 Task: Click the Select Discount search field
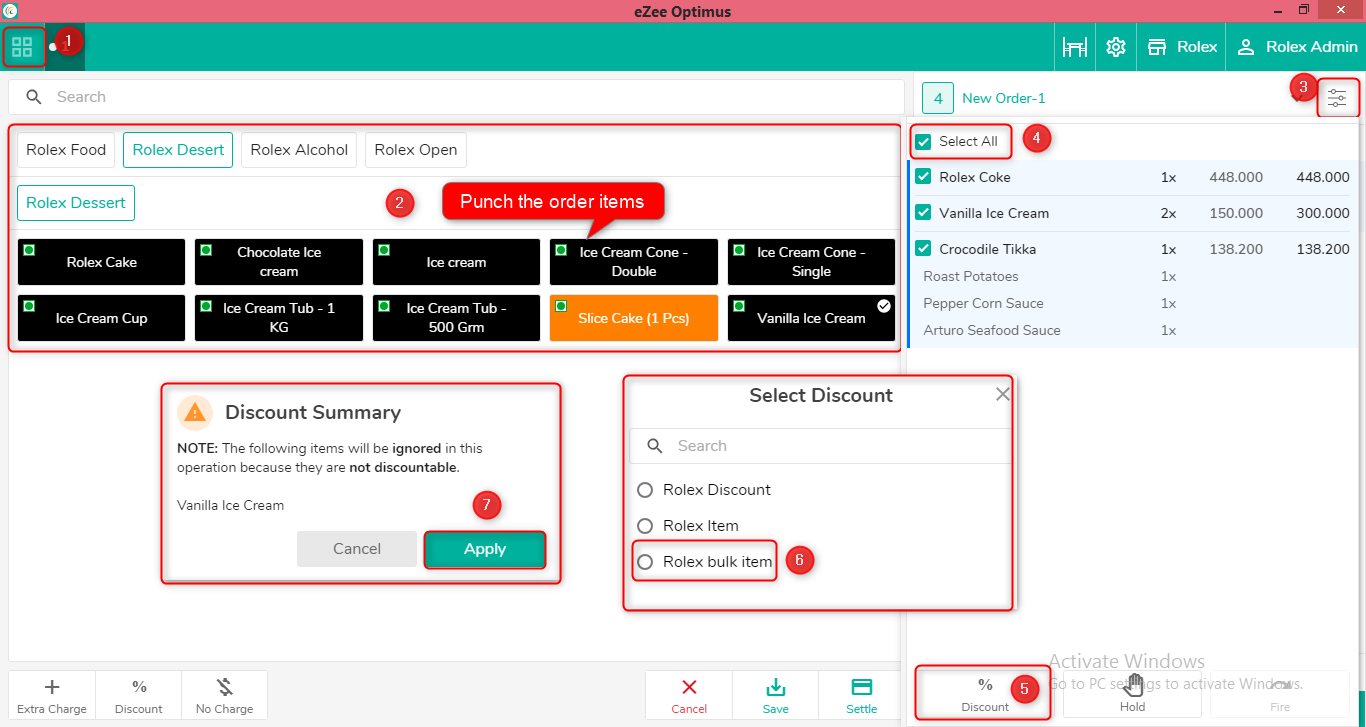pyautogui.click(x=820, y=446)
